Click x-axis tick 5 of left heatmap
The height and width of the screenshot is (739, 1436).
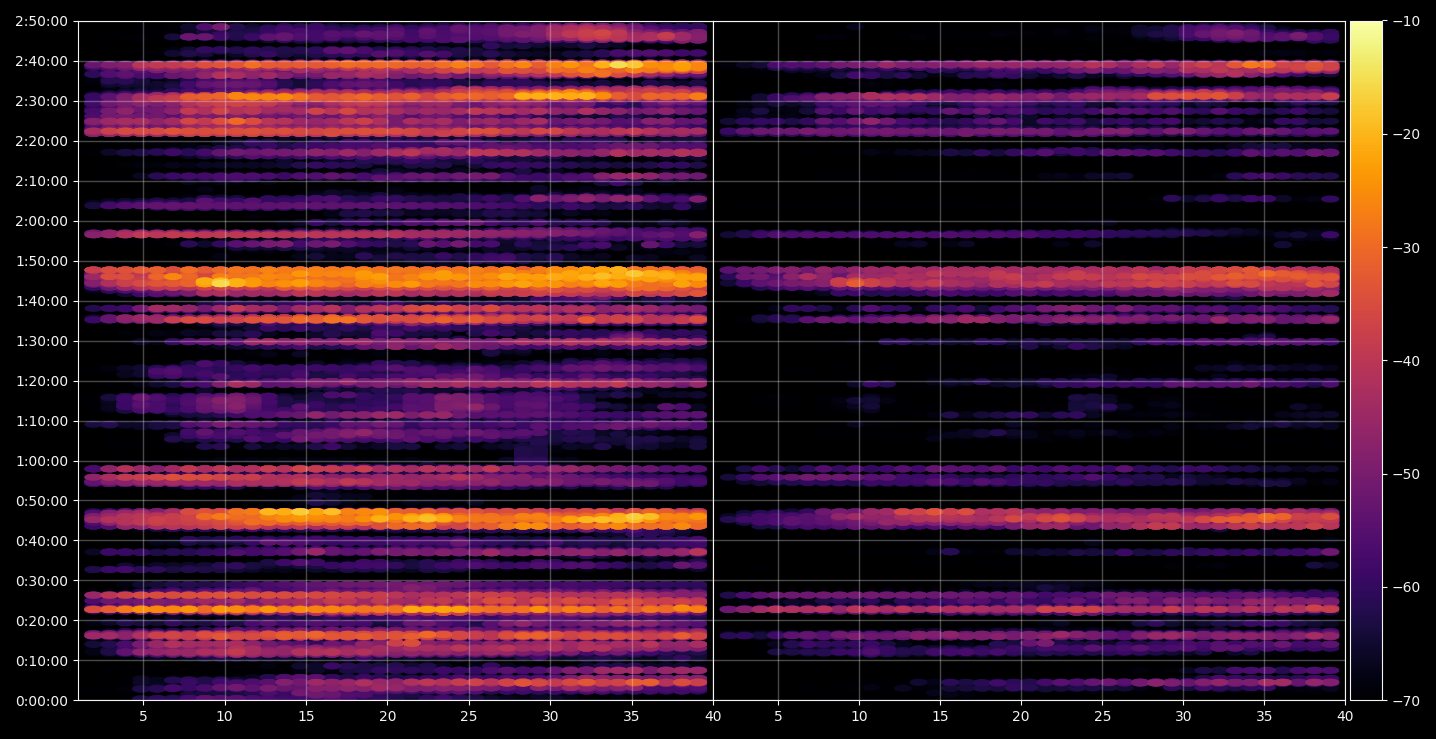coord(143,716)
